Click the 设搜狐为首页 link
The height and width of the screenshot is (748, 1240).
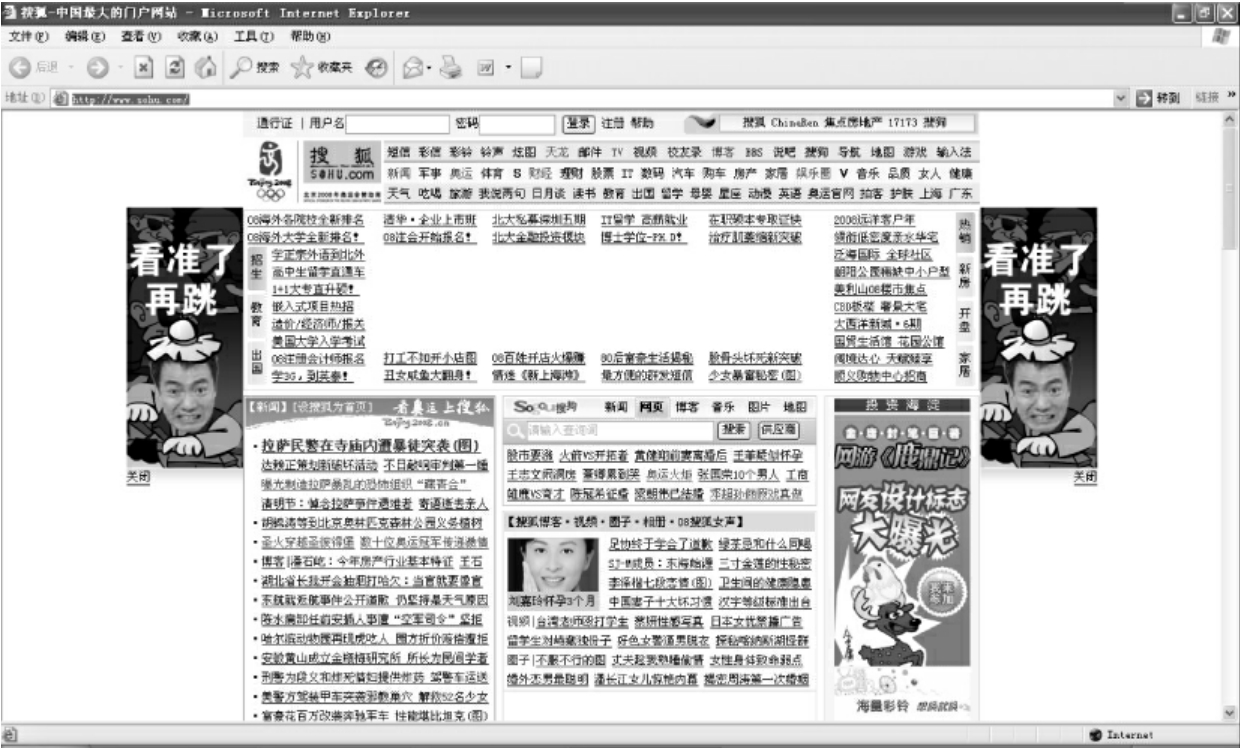pos(332,407)
